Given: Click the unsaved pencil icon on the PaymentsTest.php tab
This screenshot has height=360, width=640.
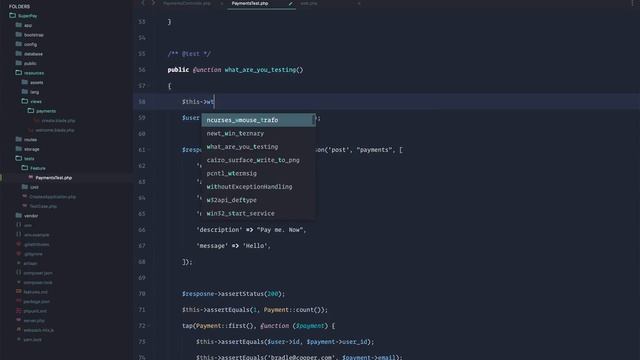Looking at the screenshot, I should pyautogui.click(x=290, y=3).
